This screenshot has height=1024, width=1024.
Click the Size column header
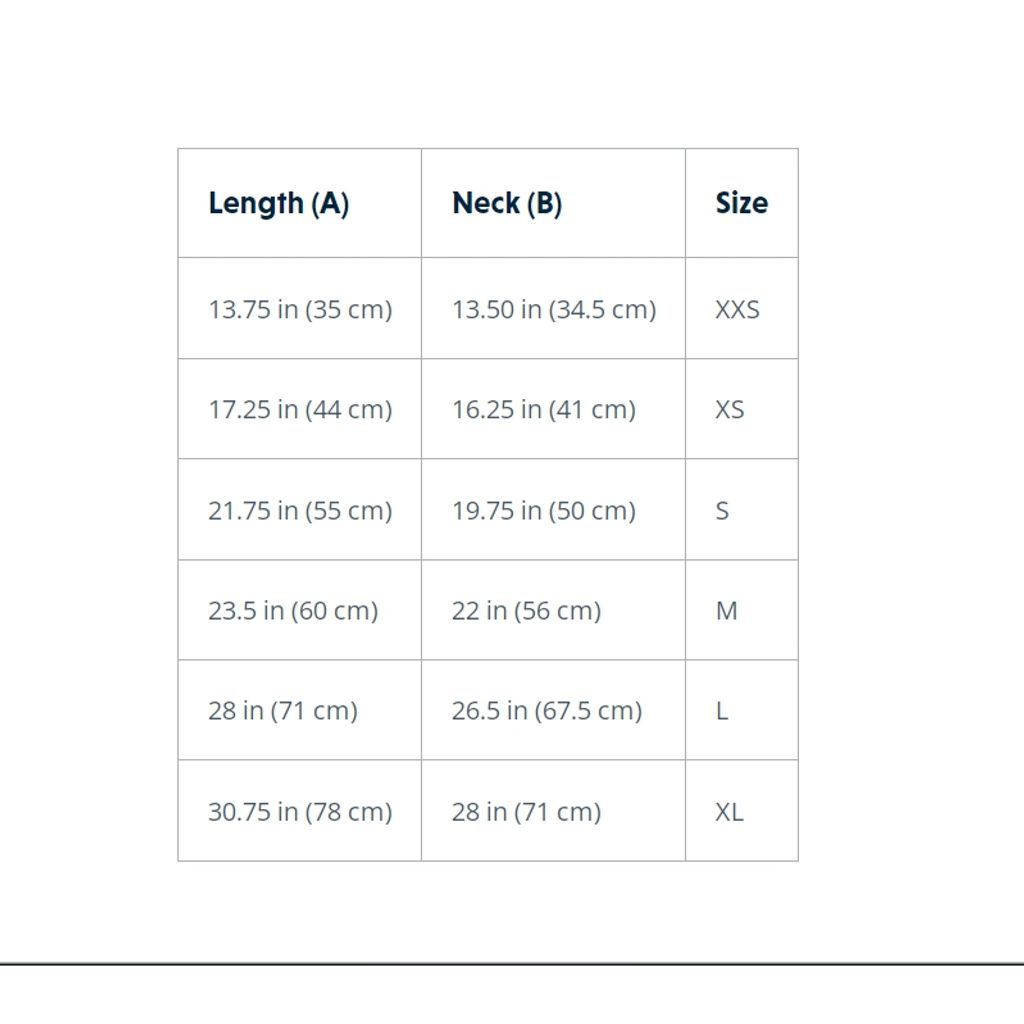(x=741, y=203)
